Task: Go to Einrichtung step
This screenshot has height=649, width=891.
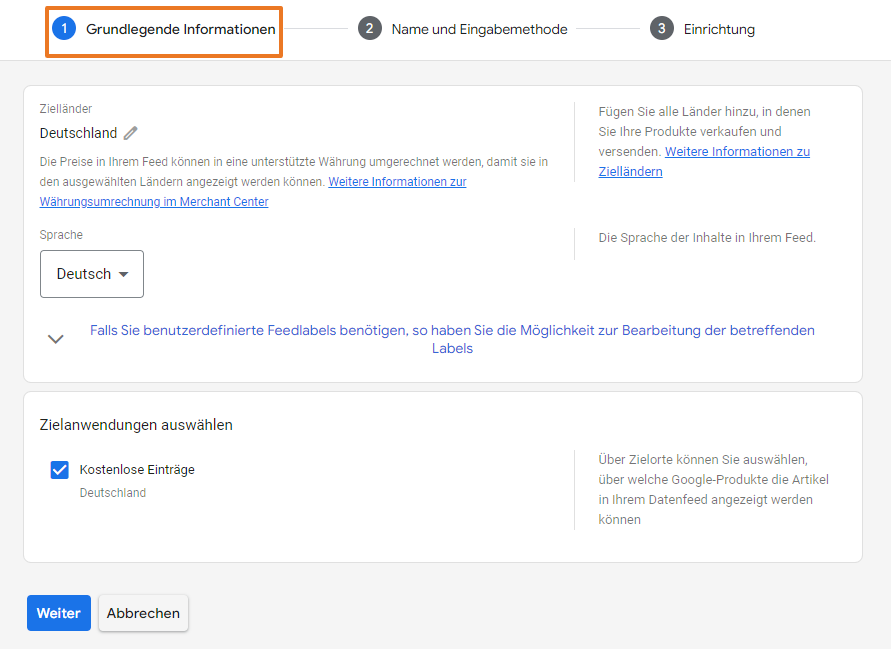Action: [x=719, y=29]
